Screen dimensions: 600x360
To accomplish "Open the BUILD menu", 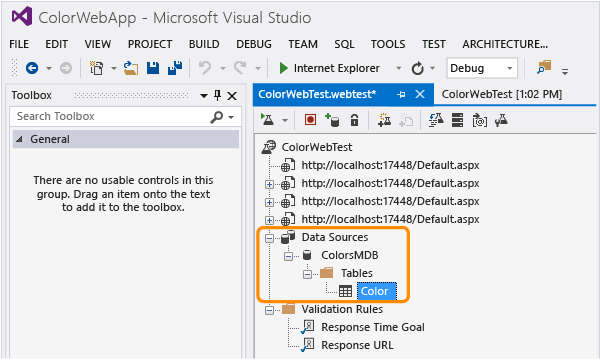I will click(204, 44).
